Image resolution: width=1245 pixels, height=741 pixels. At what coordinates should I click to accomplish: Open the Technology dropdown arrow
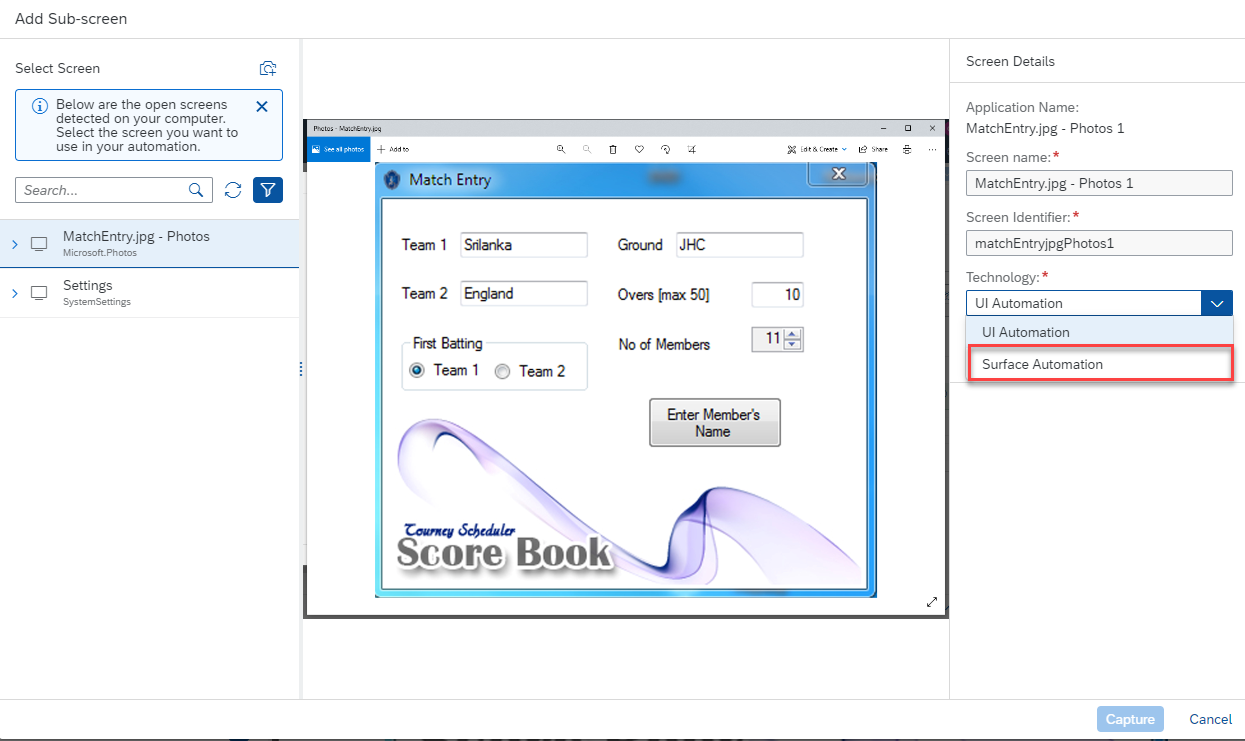click(1217, 303)
